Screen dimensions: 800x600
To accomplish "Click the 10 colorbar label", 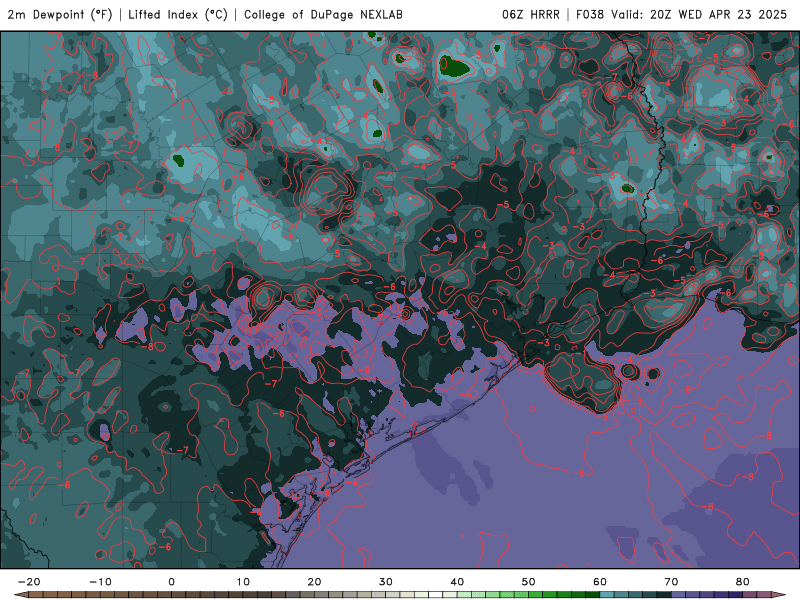I will (x=243, y=582).
